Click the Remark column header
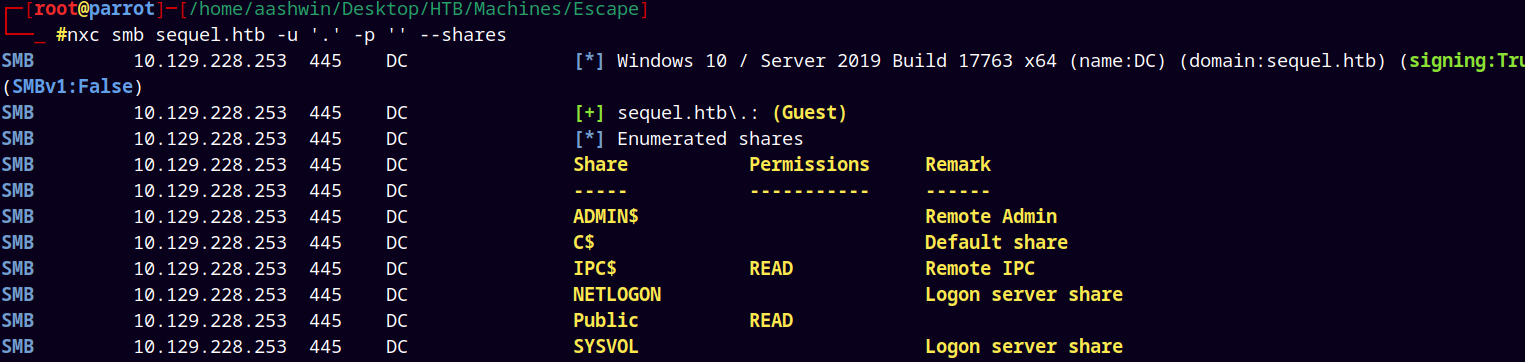 pyautogui.click(x=957, y=164)
